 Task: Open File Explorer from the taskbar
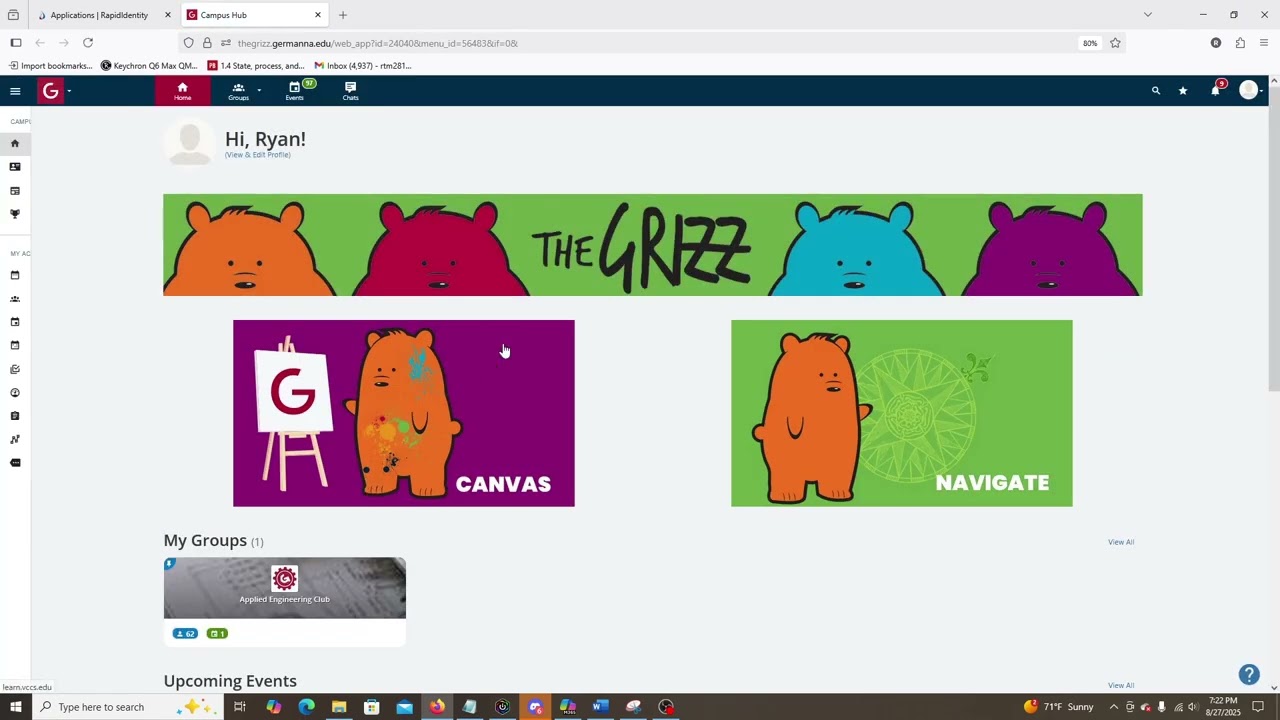click(339, 707)
